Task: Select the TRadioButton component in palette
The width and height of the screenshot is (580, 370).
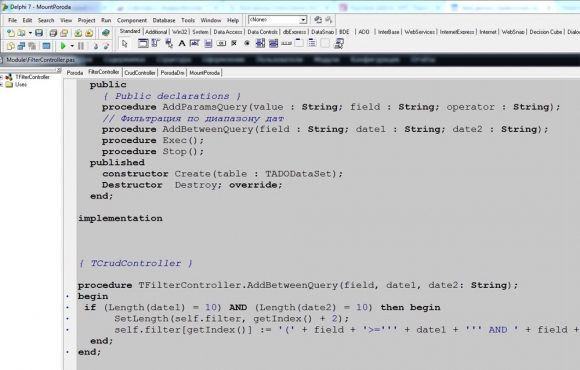Action: tap(247, 43)
